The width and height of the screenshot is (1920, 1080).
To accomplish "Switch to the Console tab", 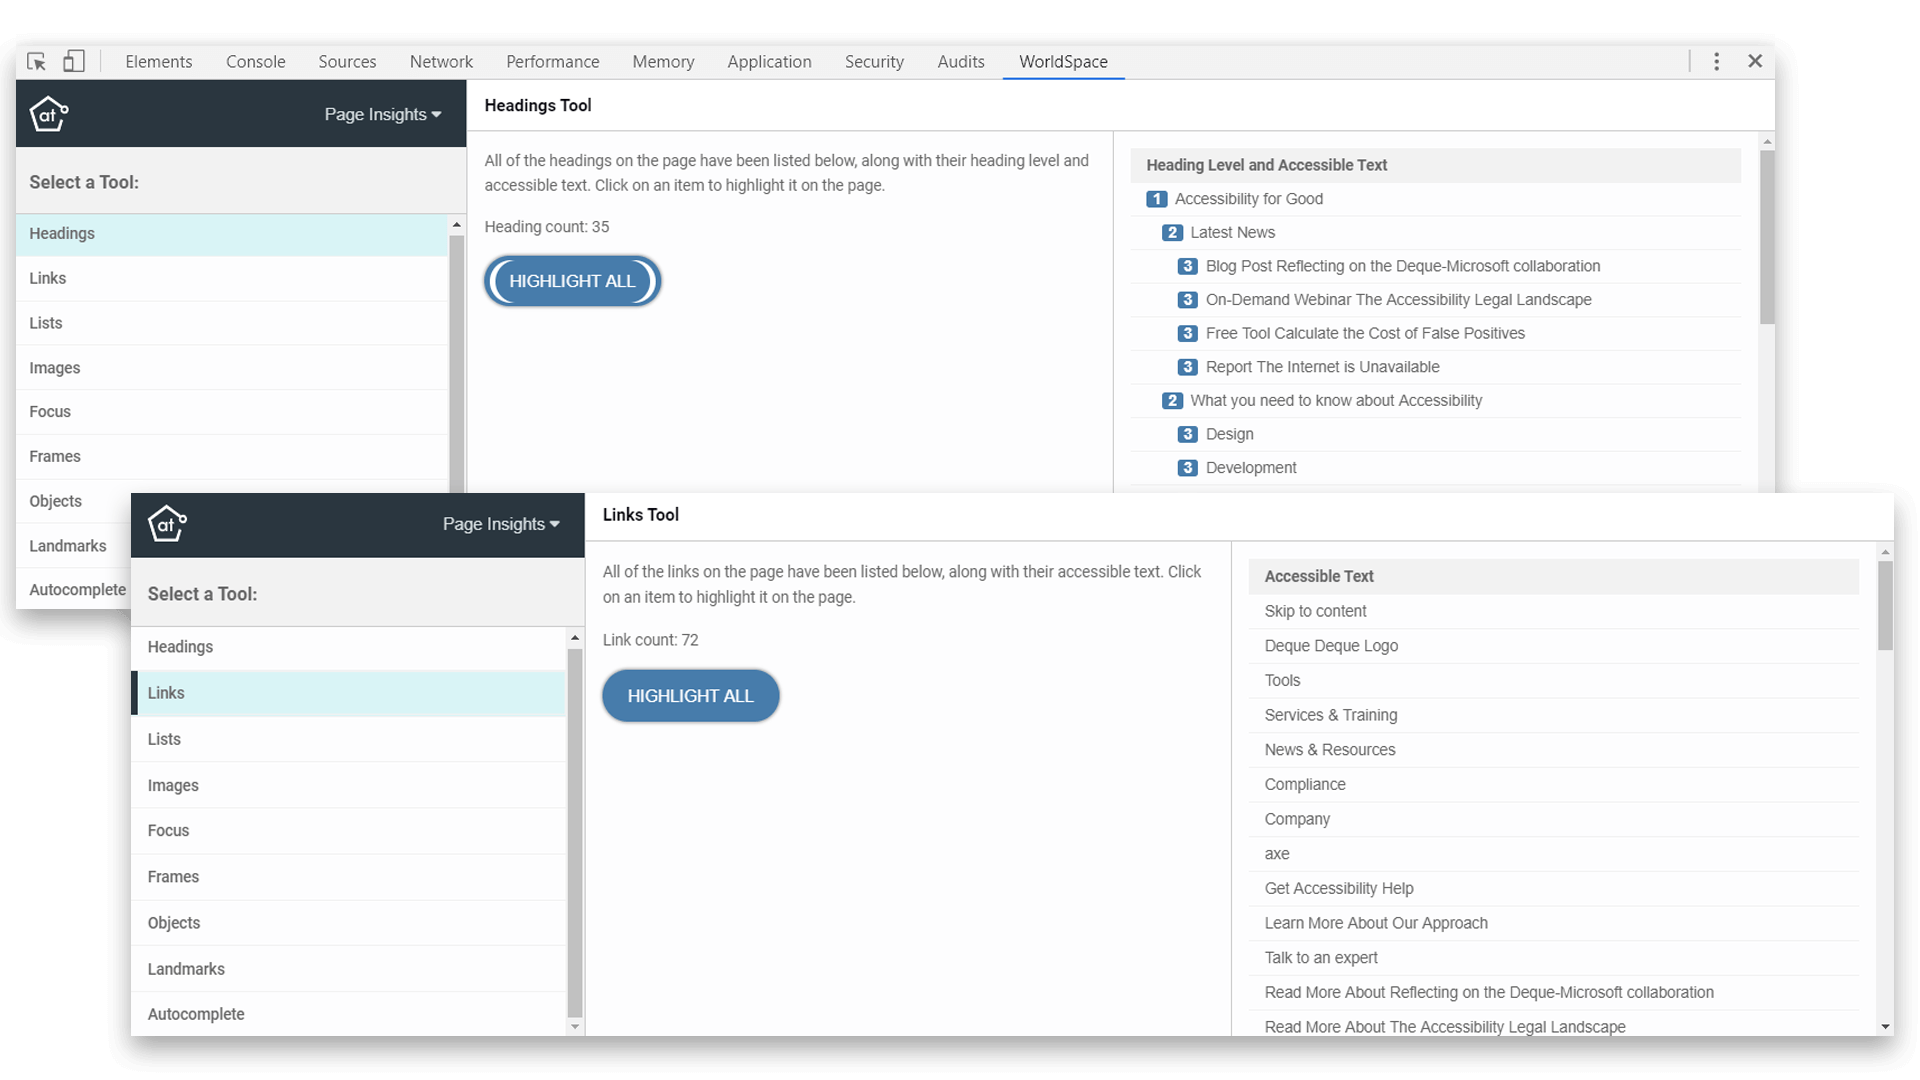I will pyautogui.click(x=256, y=62).
